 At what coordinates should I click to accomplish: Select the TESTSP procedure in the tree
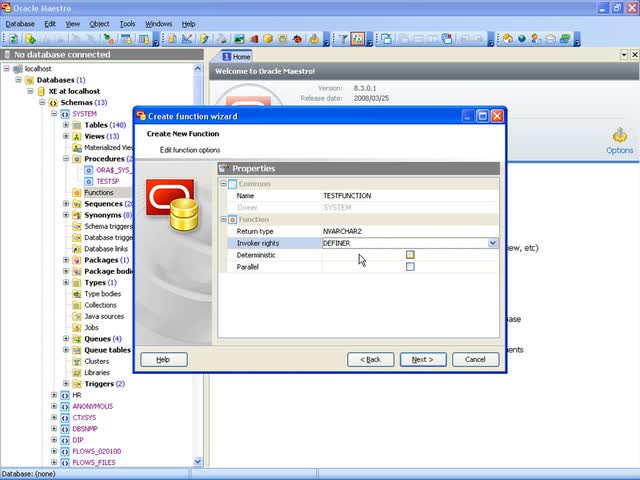point(108,181)
